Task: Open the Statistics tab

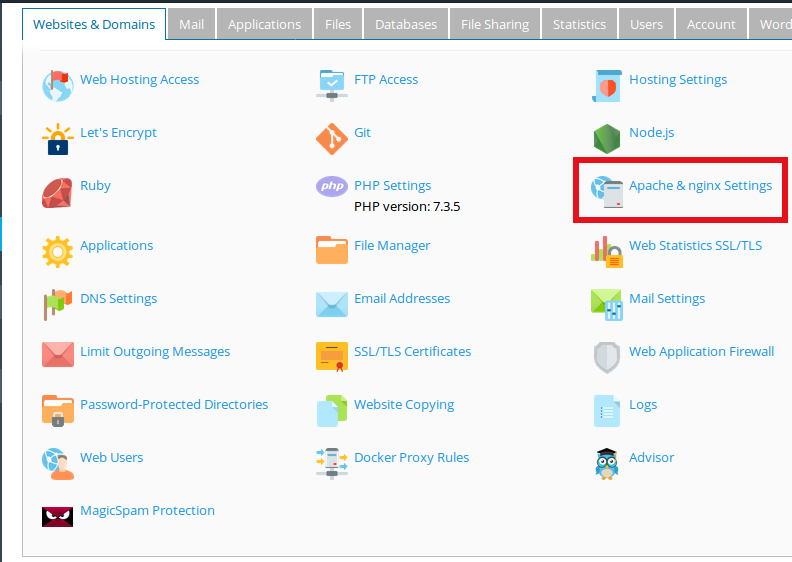Action: point(579,24)
